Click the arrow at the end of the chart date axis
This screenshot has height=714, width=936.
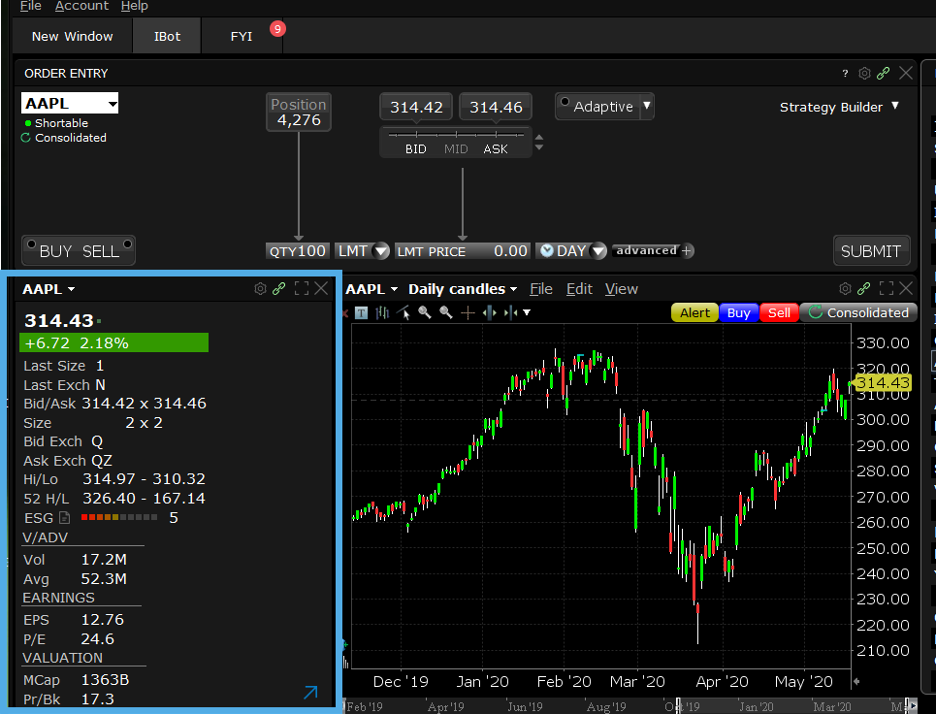(x=857, y=681)
